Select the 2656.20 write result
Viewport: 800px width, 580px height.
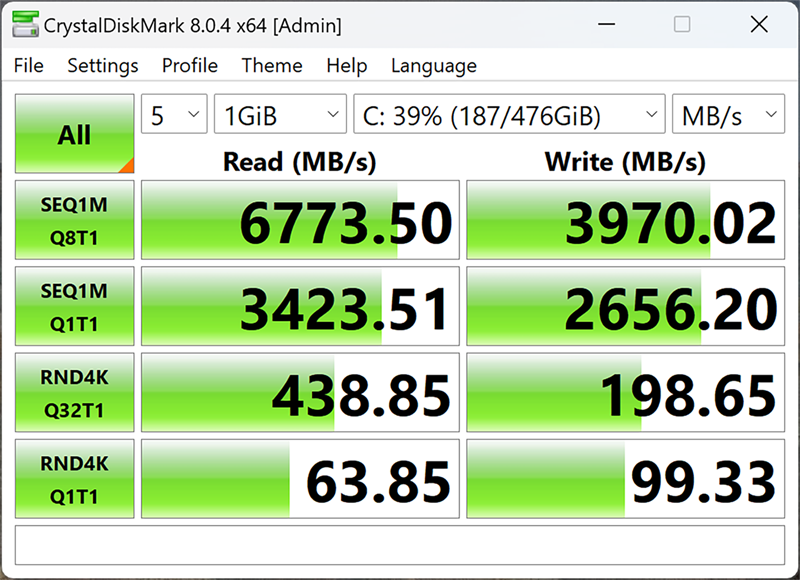(626, 306)
